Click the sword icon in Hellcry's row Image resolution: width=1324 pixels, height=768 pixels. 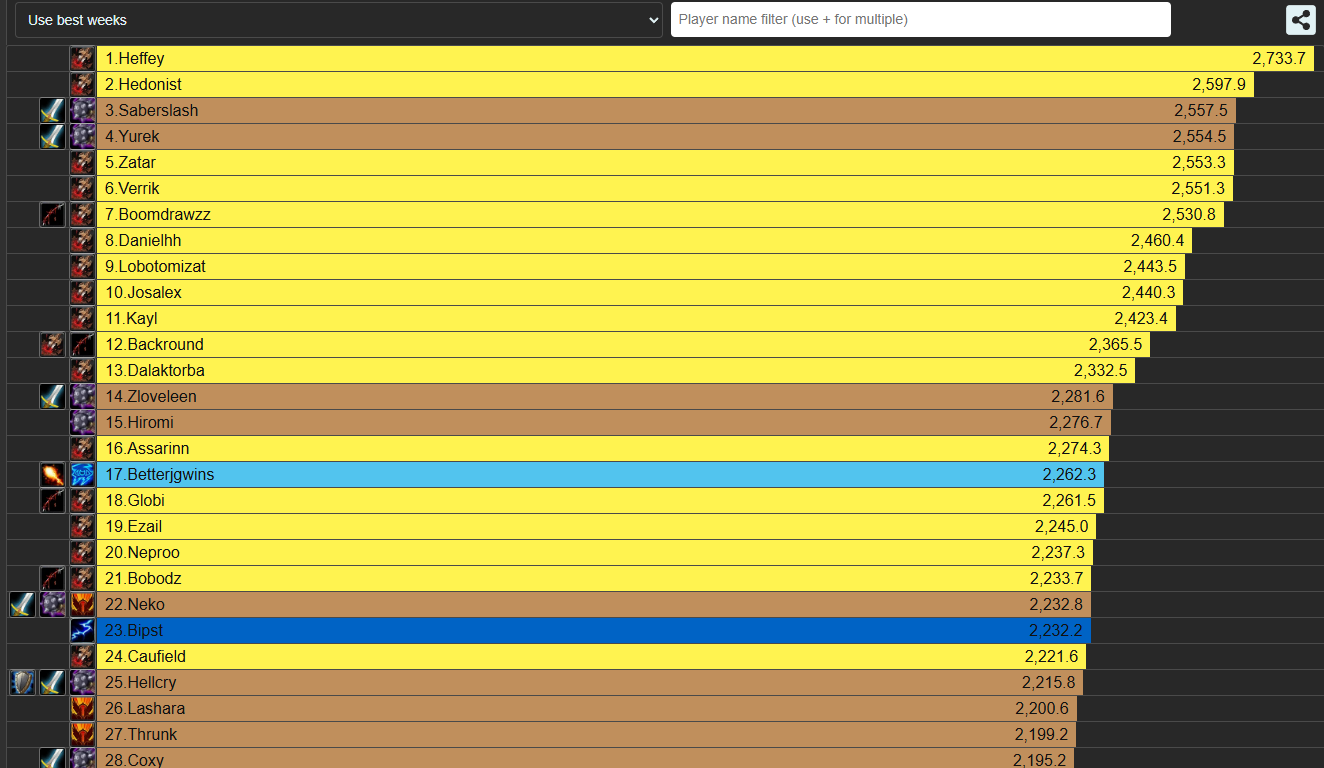pyautogui.click(x=52, y=682)
